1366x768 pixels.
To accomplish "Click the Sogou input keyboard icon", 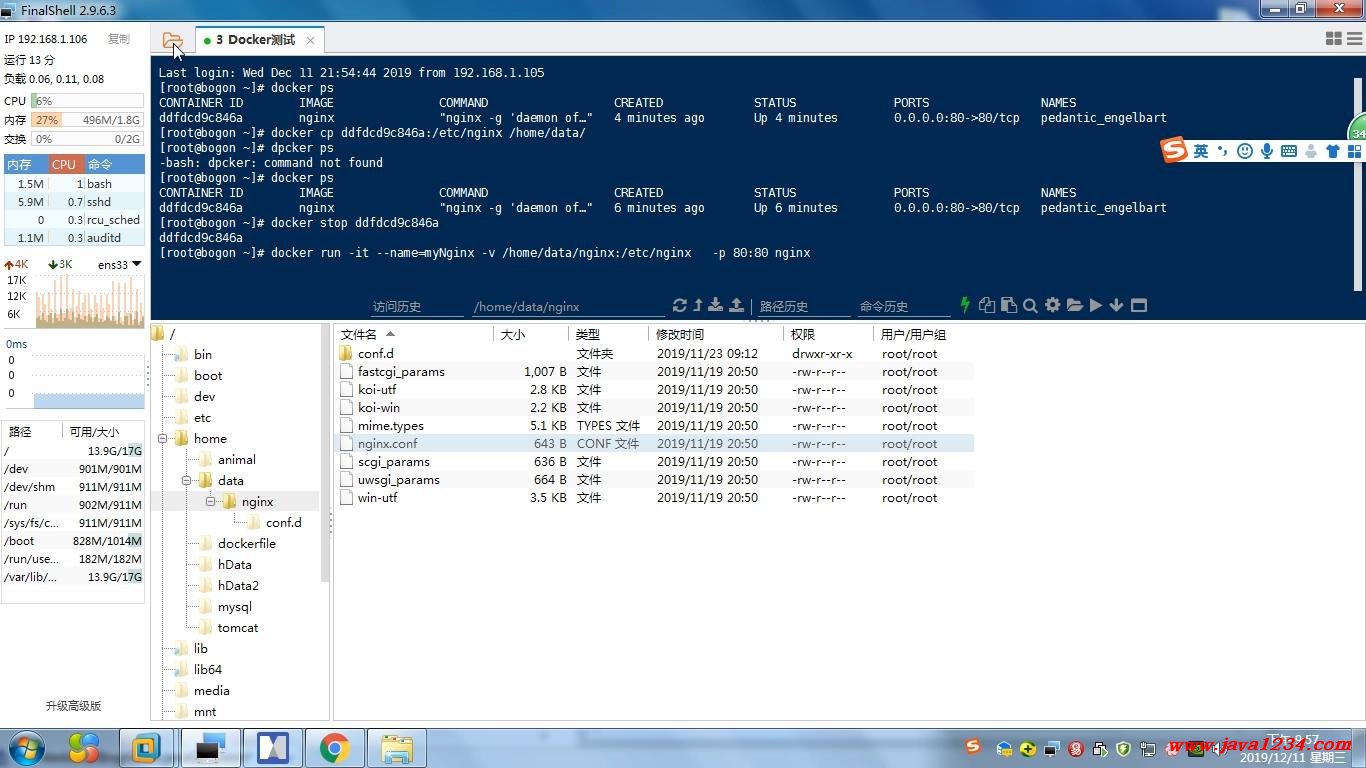I will [1289, 151].
